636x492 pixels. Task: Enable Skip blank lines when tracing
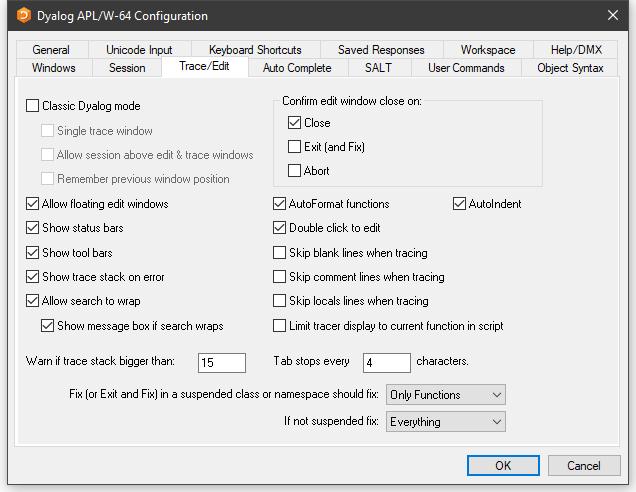(x=280, y=253)
